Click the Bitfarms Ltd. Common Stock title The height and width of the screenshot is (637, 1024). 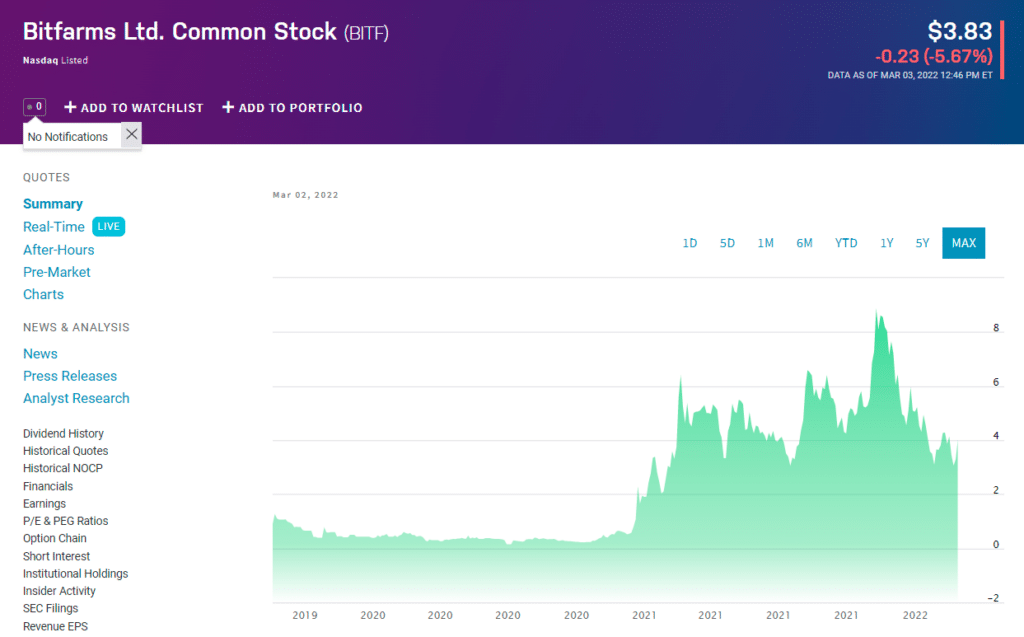click(180, 31)
